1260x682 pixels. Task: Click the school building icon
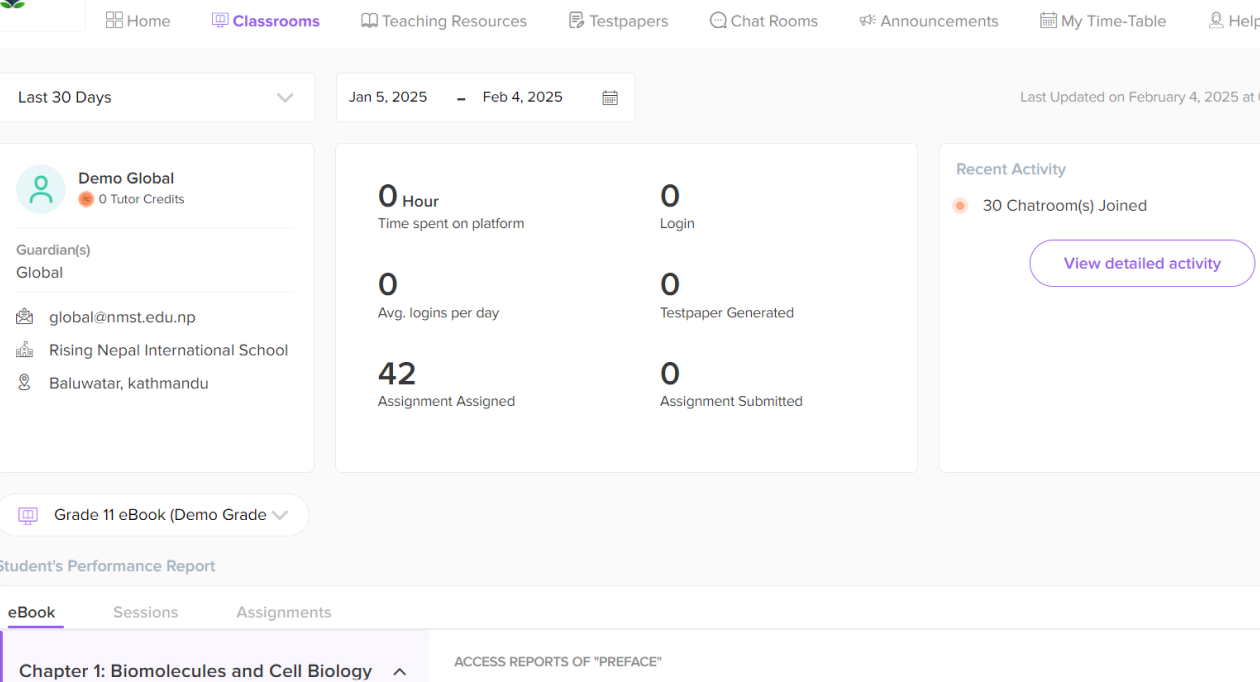pyautogui.click(x=25, y=350)
